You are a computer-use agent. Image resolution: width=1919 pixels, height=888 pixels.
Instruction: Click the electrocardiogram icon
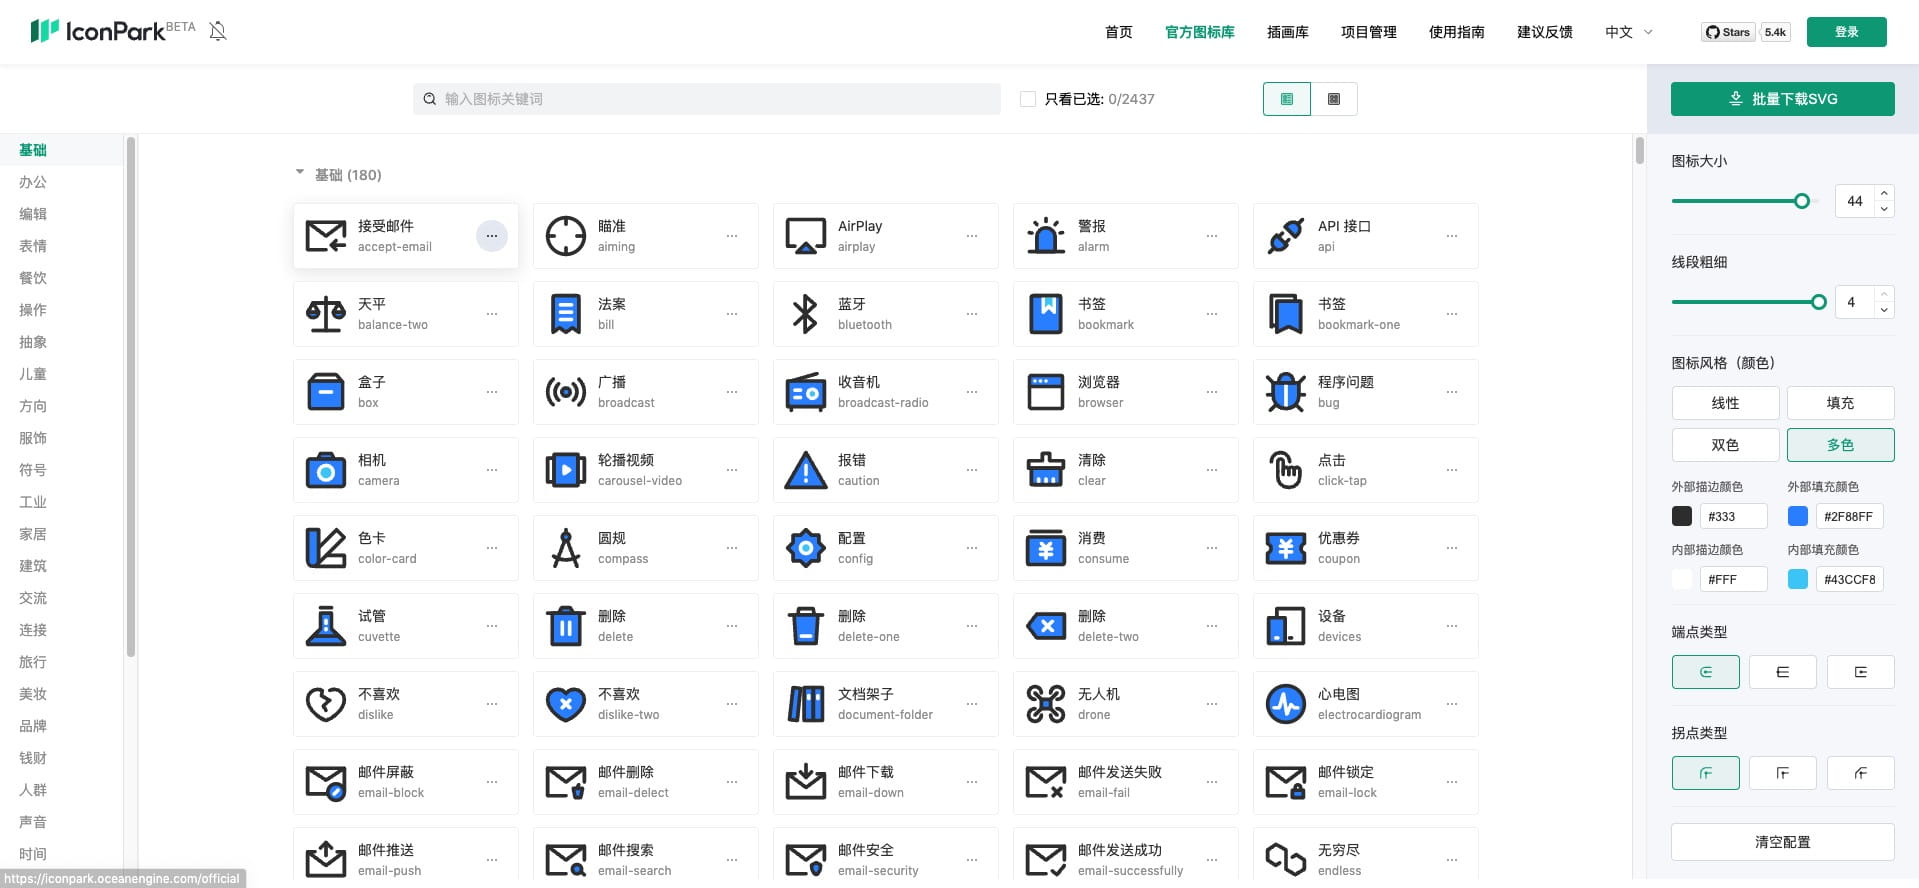(x=1286, y=704)
